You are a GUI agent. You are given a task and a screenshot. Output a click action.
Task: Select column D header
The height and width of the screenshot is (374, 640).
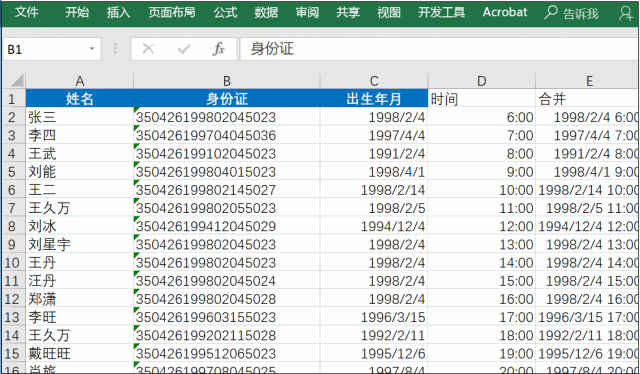point(482,80)
